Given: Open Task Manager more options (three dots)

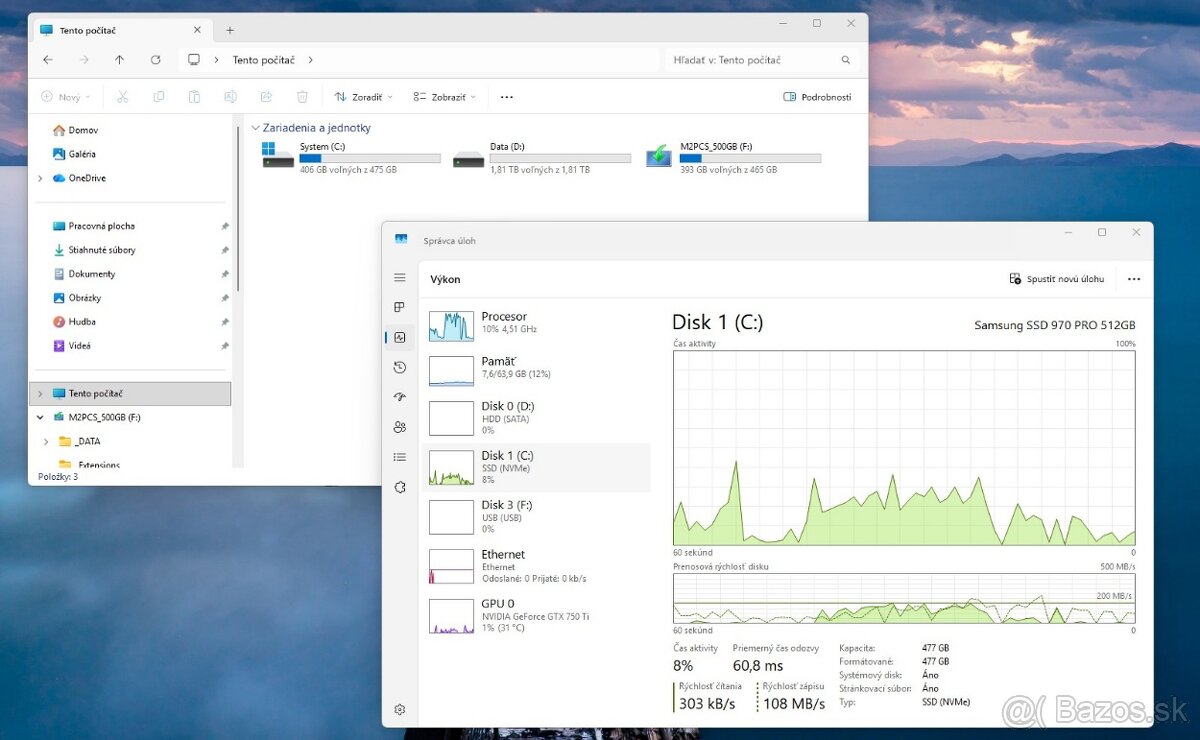Looking at the screenshot, I should (1134, 279).
